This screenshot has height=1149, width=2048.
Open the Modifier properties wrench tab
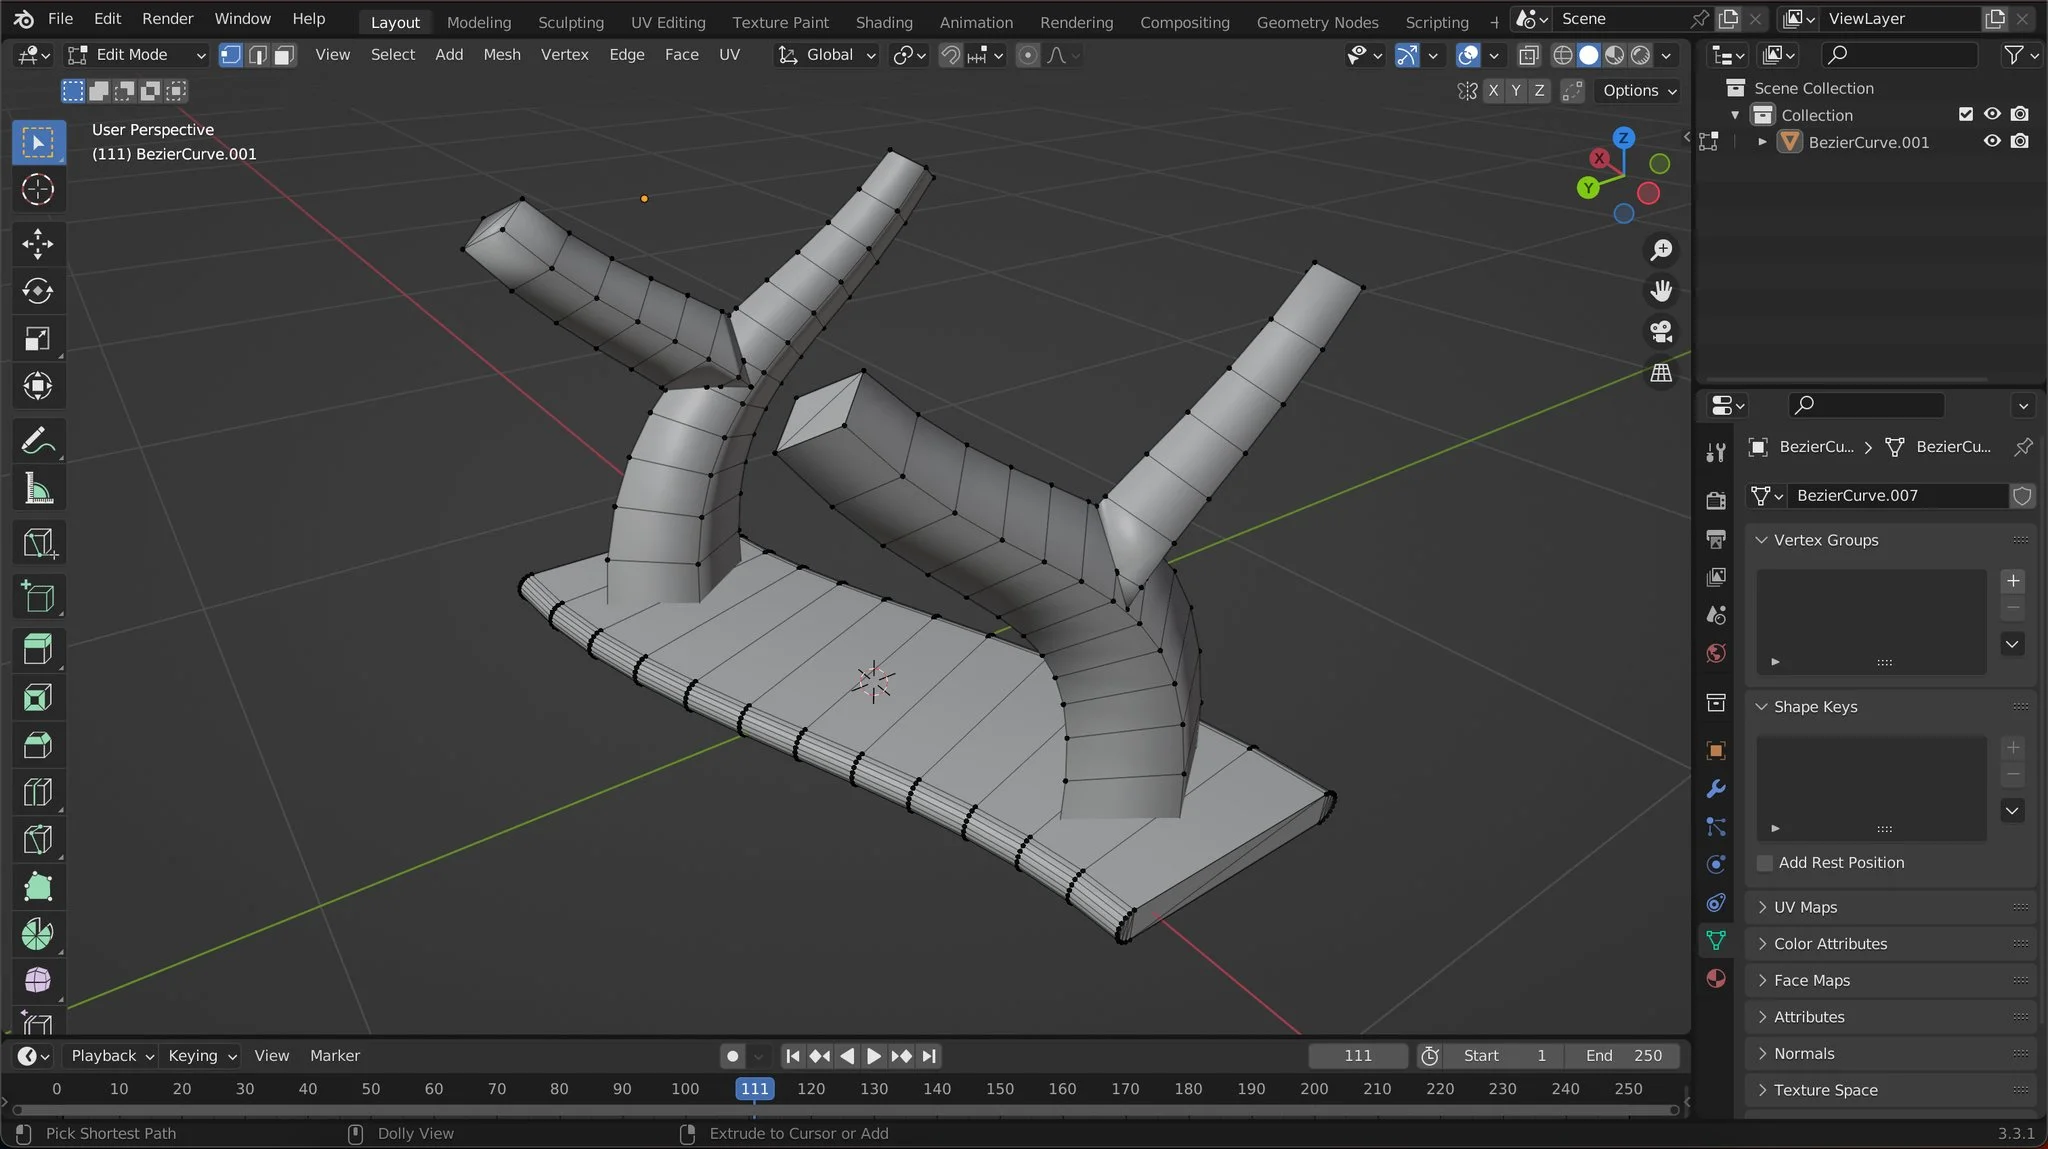[x=1716, y=789]
